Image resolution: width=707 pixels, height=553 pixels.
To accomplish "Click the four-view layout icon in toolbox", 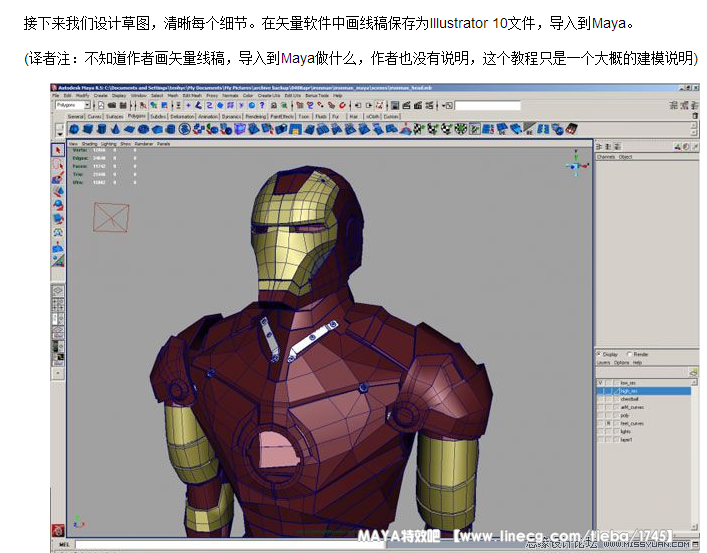I will [58, 305].
